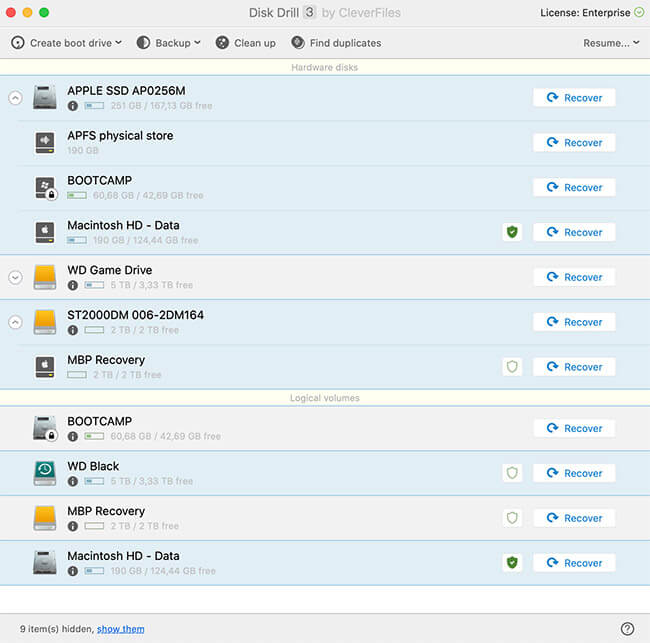The width and height of the screenshot is (650, 643).
Task: Click Find duplicates in toolbar
Action: (336, 43)
